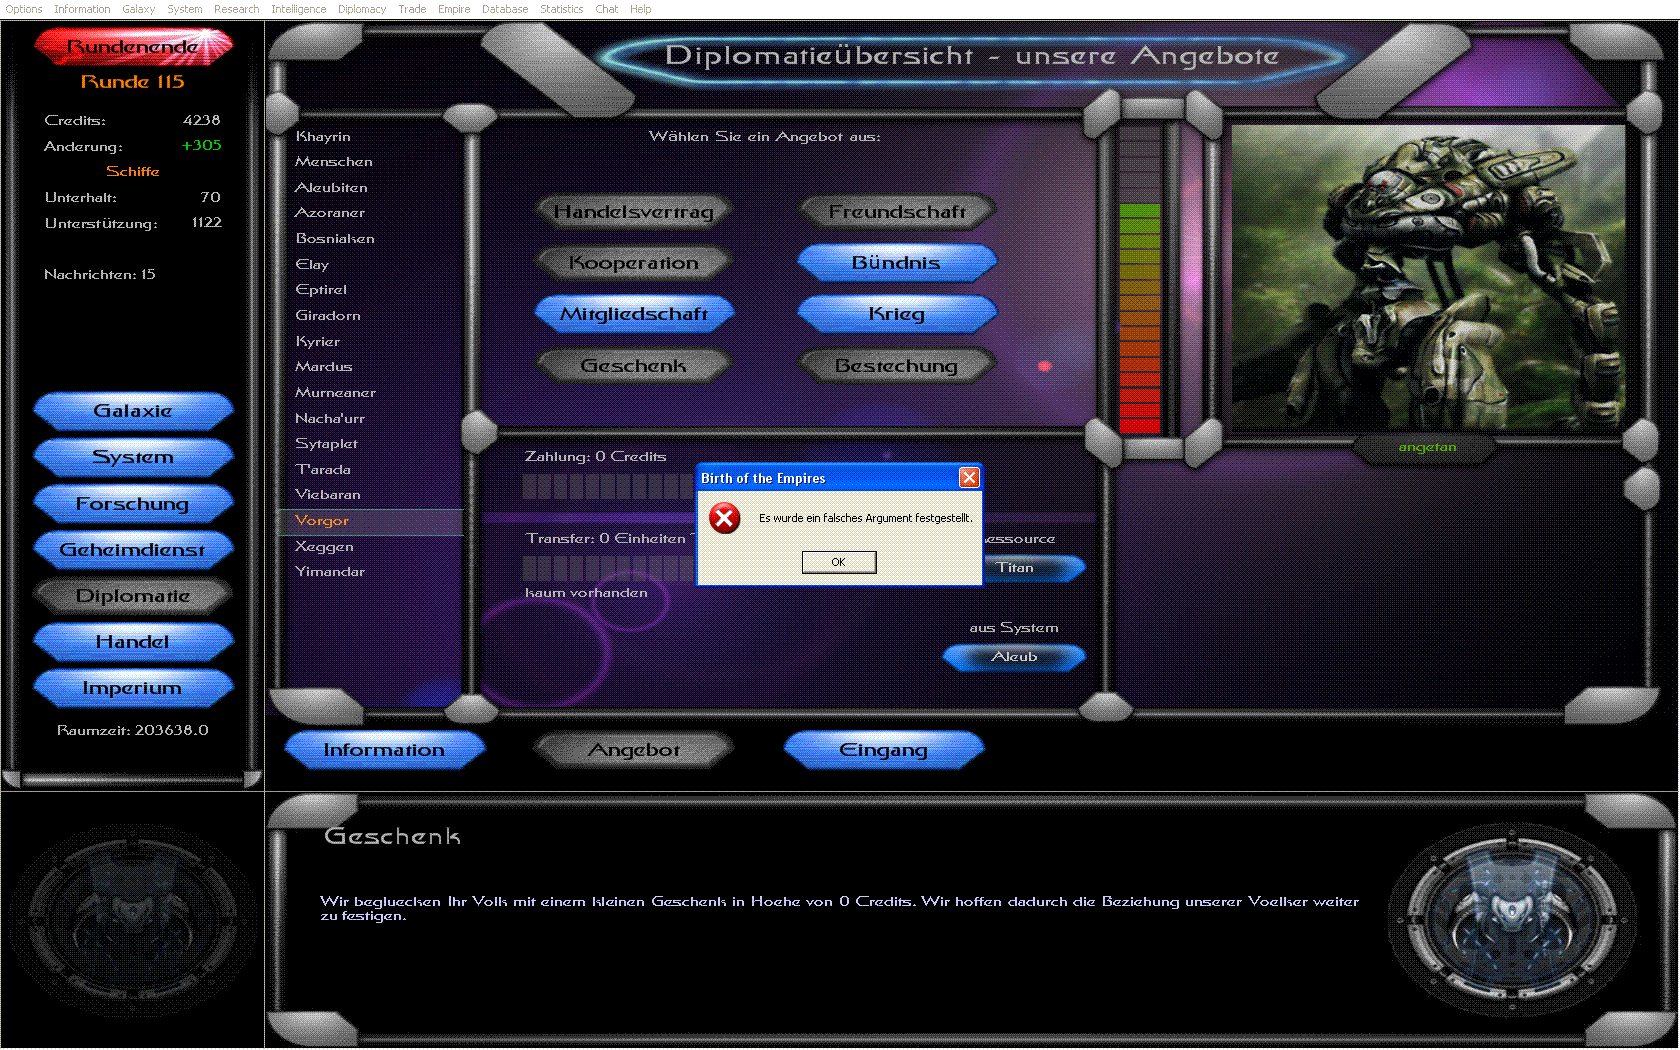This screenshot has height=1050, width=1680.
Task: Select the Mitgliedschaft offer option
Action: click(634, 314)
